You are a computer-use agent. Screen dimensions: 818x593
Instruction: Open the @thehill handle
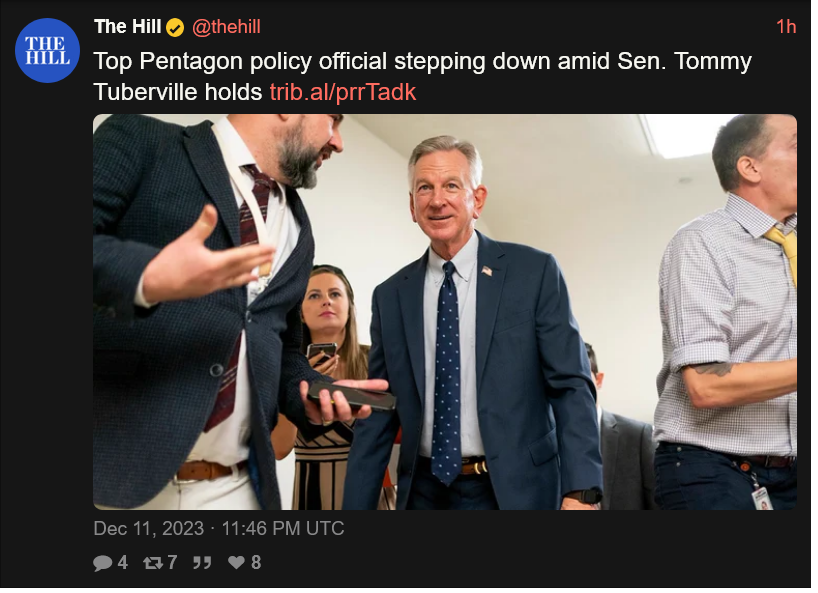[x=227, y=27]
